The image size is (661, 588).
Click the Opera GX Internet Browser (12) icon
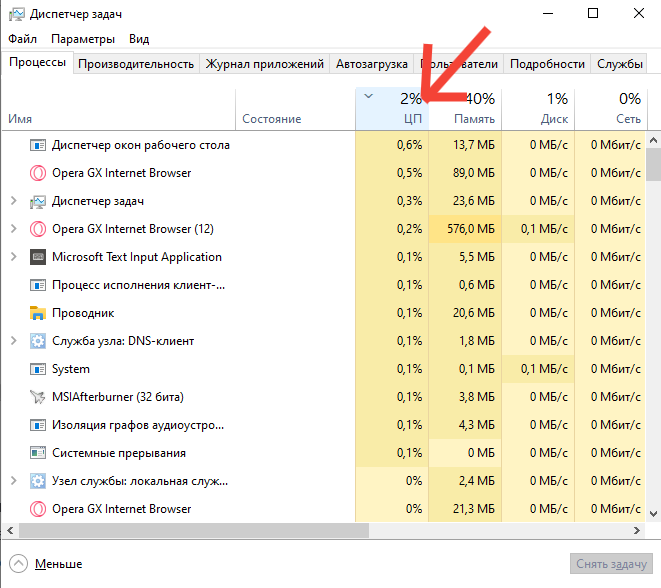click(x=38, y=229)
